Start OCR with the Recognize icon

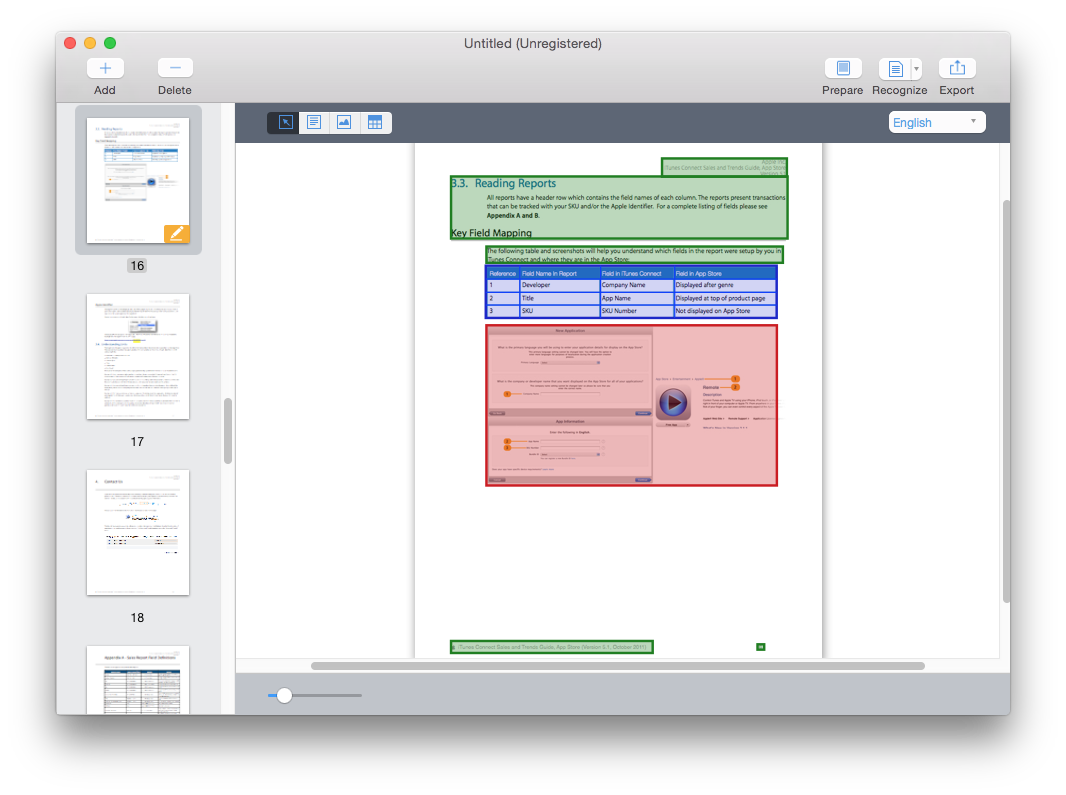895,68
